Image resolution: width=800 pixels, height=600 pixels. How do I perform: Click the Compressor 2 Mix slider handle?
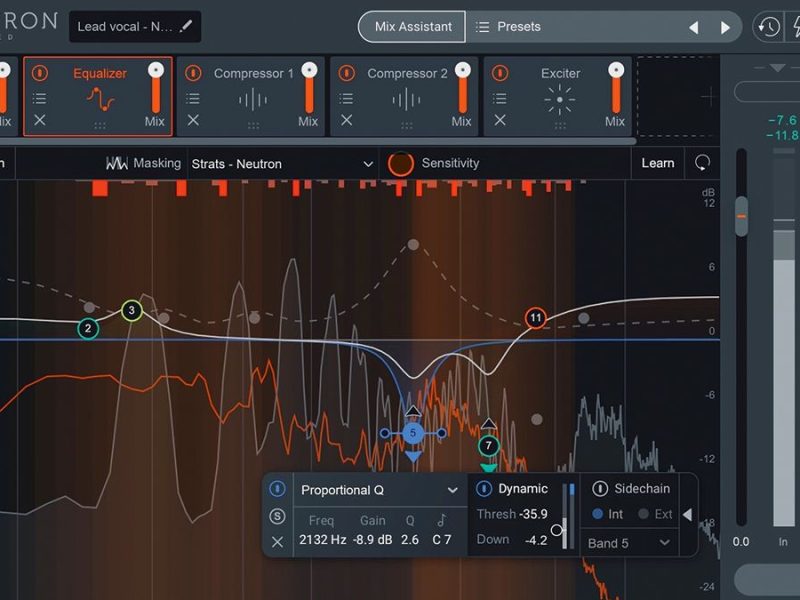[463, 70]
